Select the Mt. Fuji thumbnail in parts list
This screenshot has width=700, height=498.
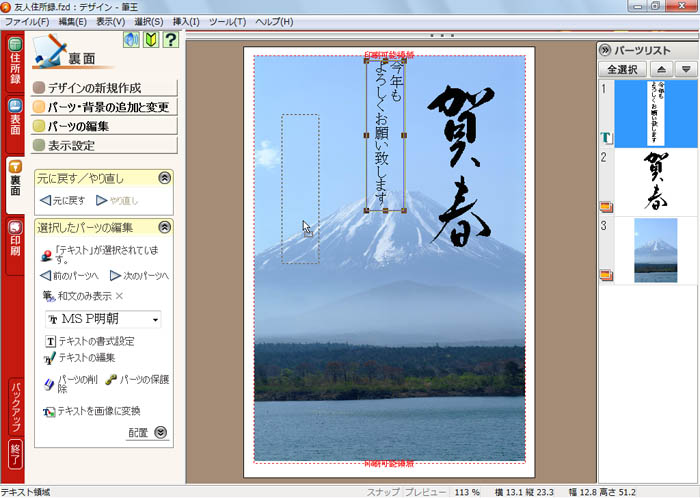click(x=655, y=250)
